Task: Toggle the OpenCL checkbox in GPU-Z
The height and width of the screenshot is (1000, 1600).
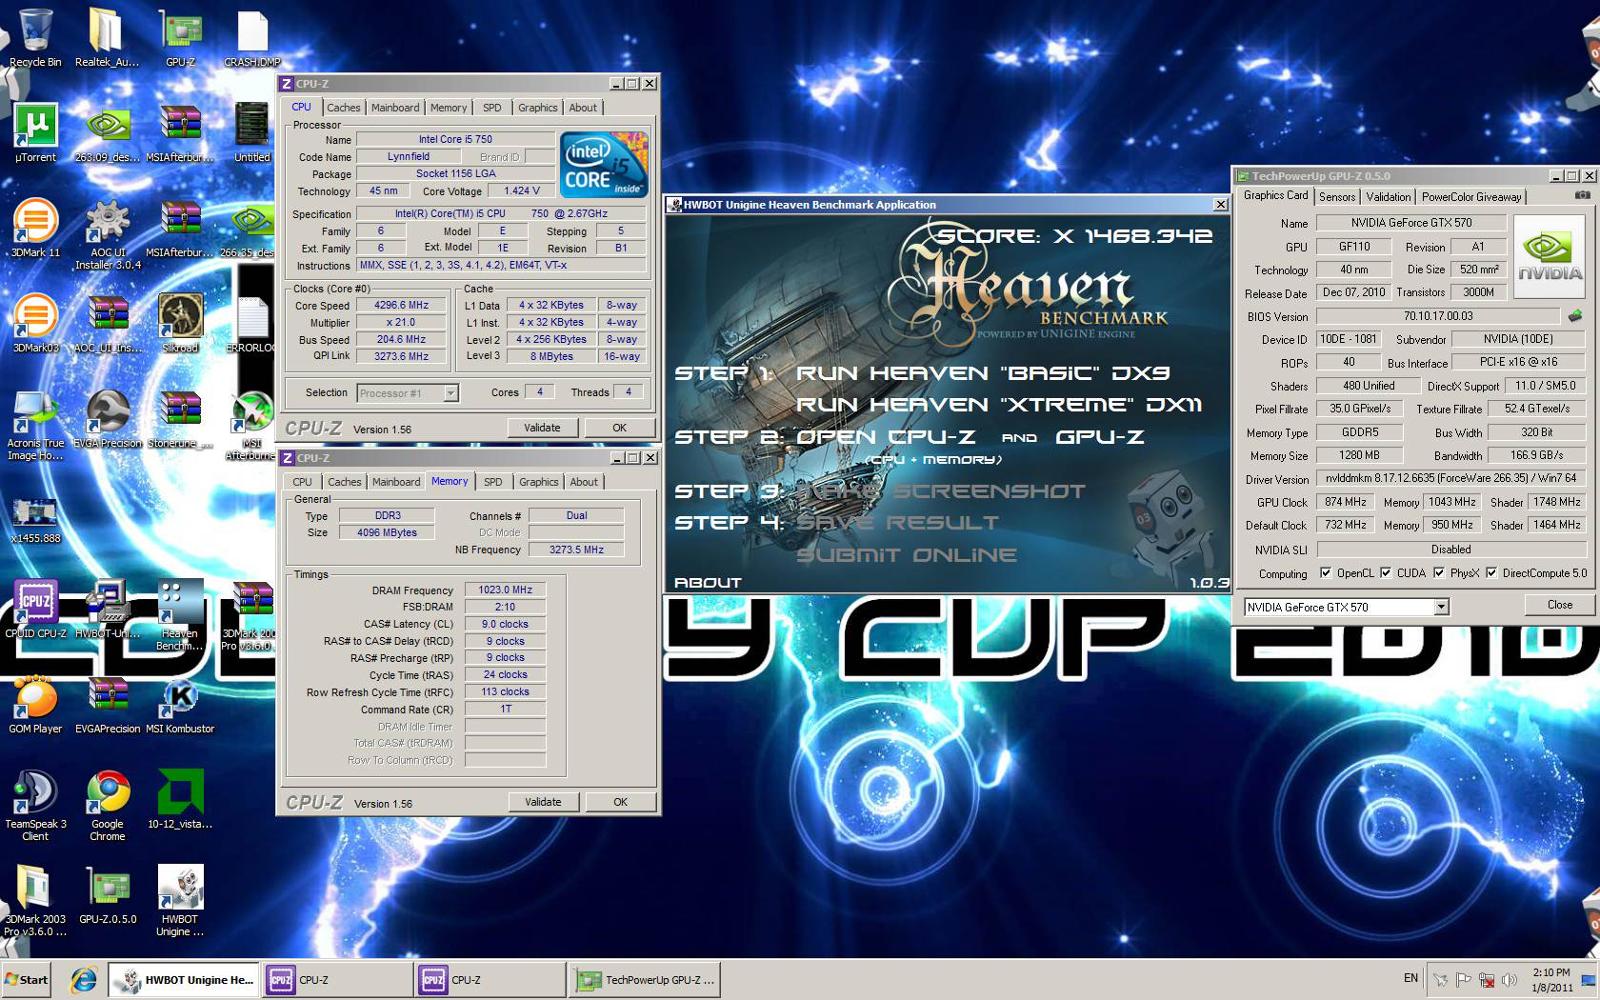Action: [1325, 573]
